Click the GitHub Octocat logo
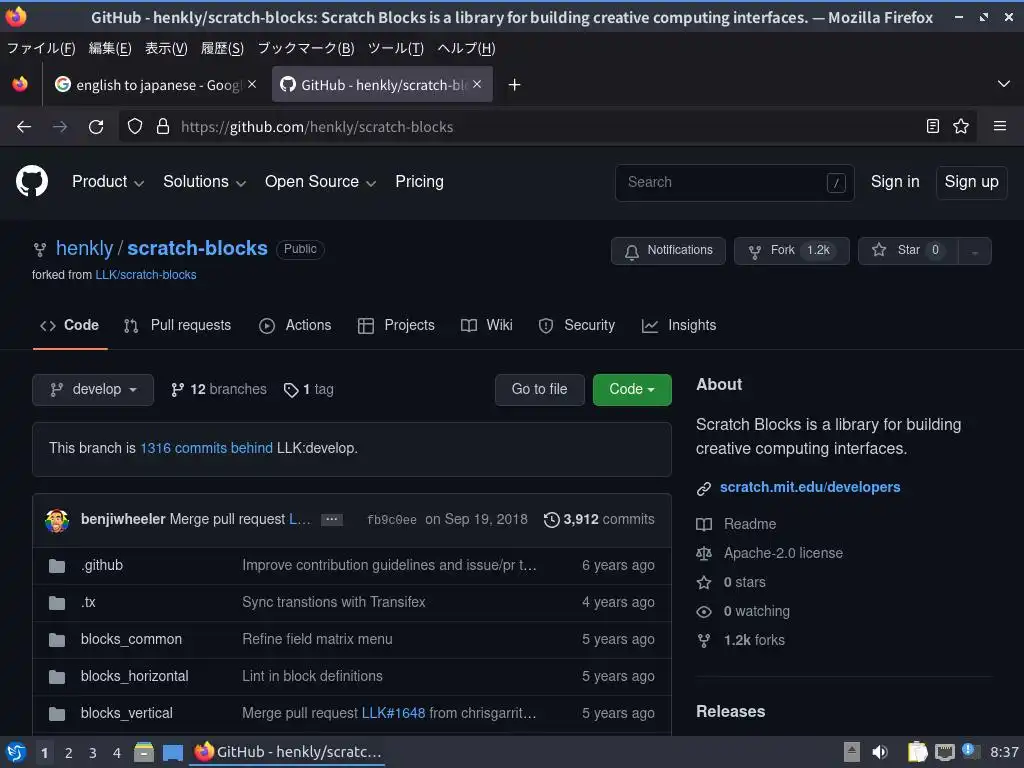1024x768 pixels. coord(31,181)
